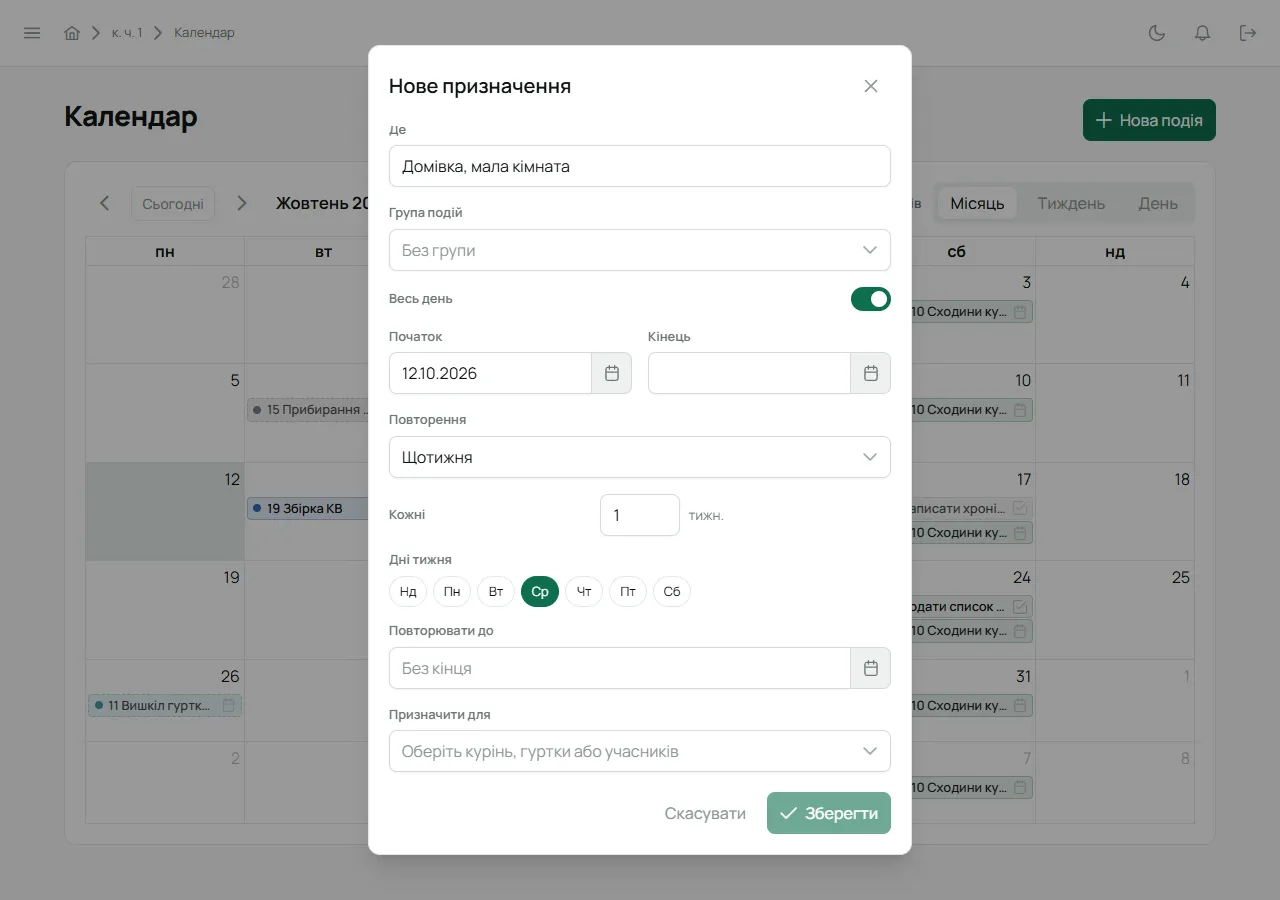Toggle dark mode moon icon
Viewport: 1280px width, 900px height.
click(x=1157, y=33)
